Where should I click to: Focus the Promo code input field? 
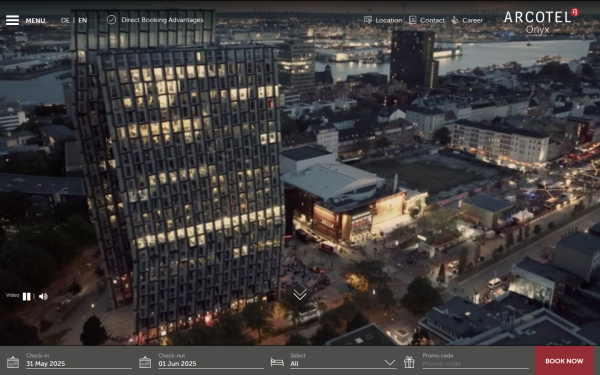[475, 364]
